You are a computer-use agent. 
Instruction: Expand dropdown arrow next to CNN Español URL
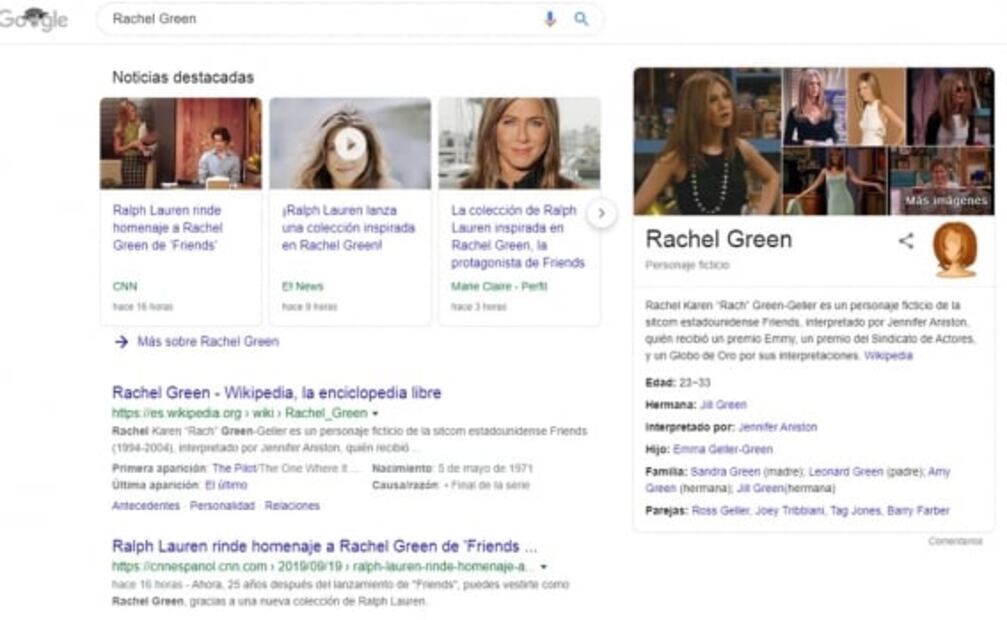click(x=544, y=567)
